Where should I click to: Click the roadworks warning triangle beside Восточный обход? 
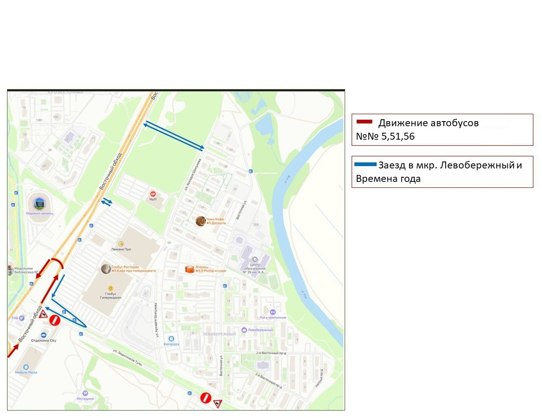coord(43,314)
